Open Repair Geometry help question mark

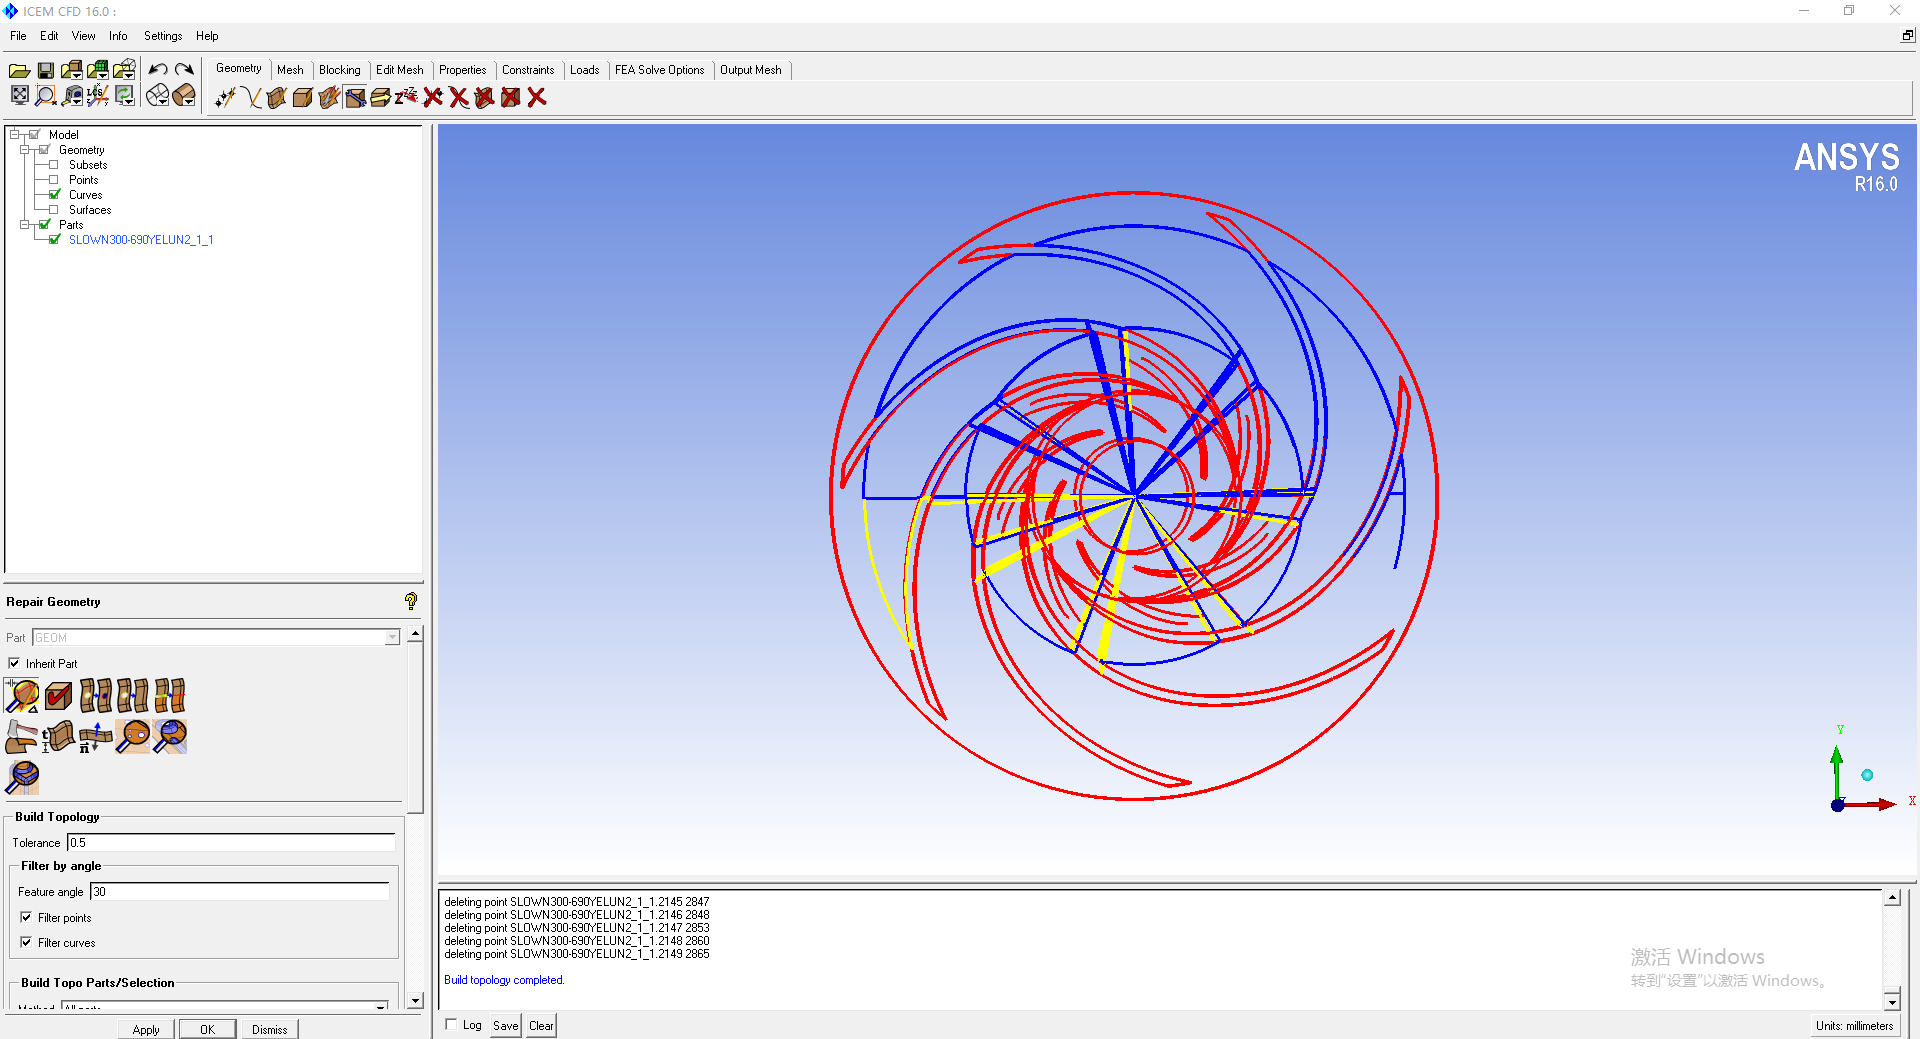point(410,601)
